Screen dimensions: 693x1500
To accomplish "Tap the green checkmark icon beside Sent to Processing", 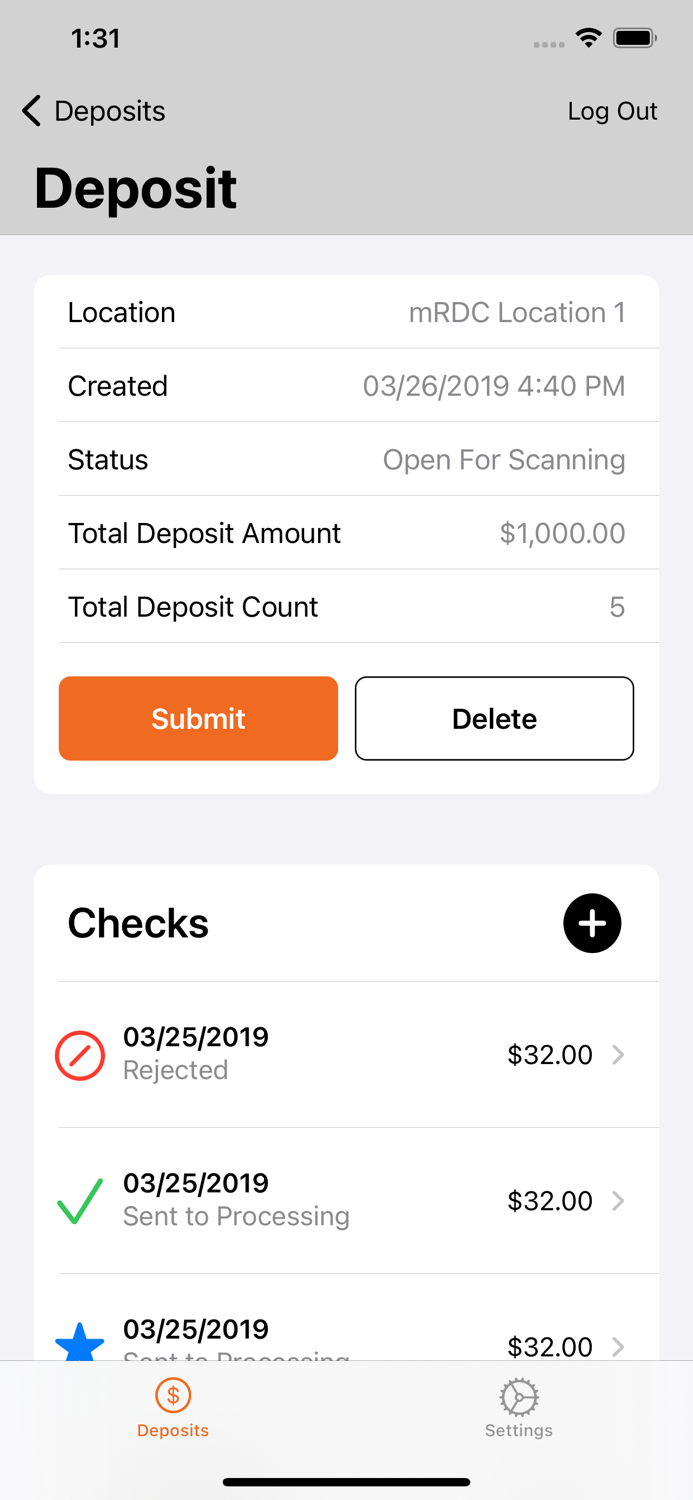I will (80, 1200).
